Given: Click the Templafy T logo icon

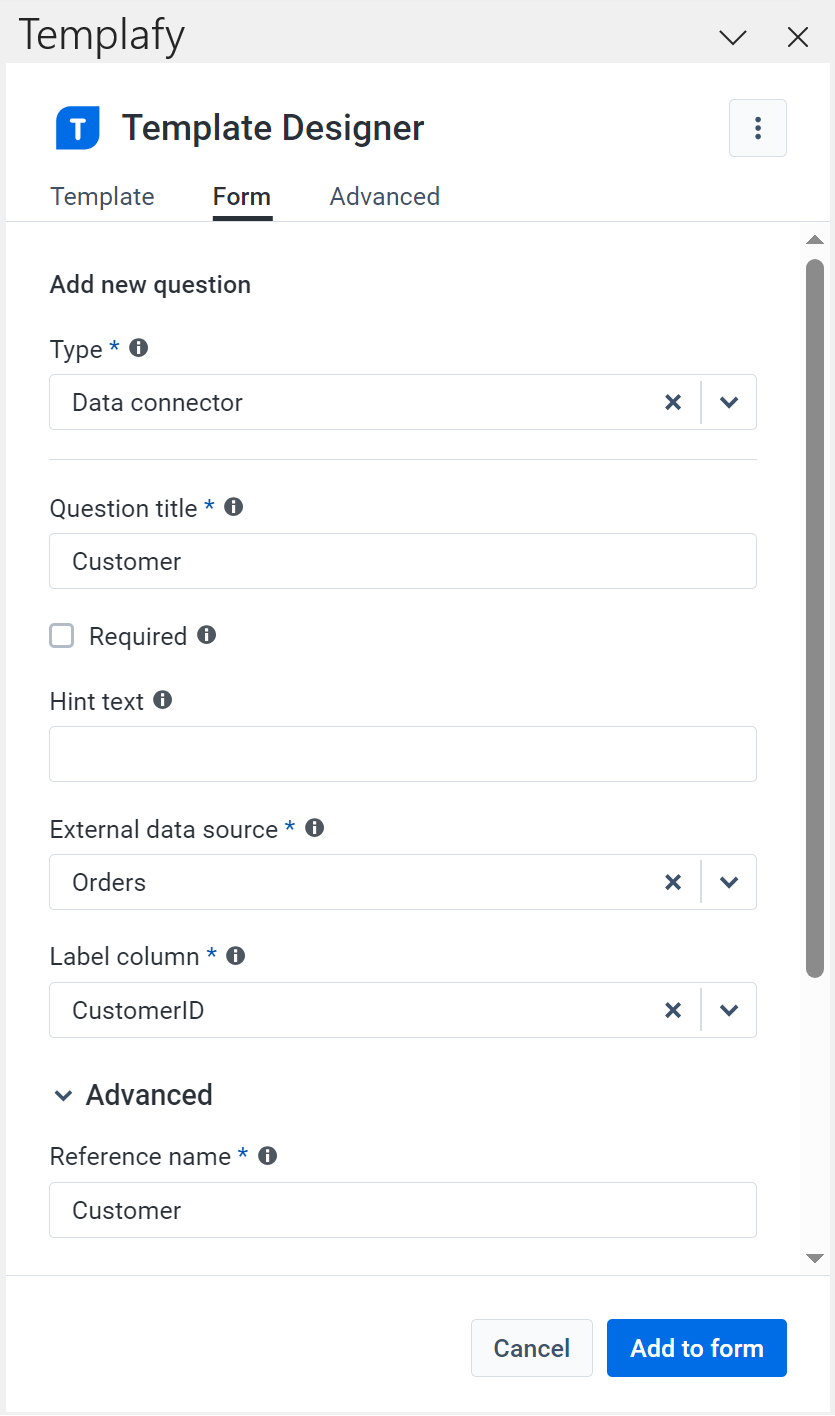Looking at the screenshot, I should click(77, 128).
